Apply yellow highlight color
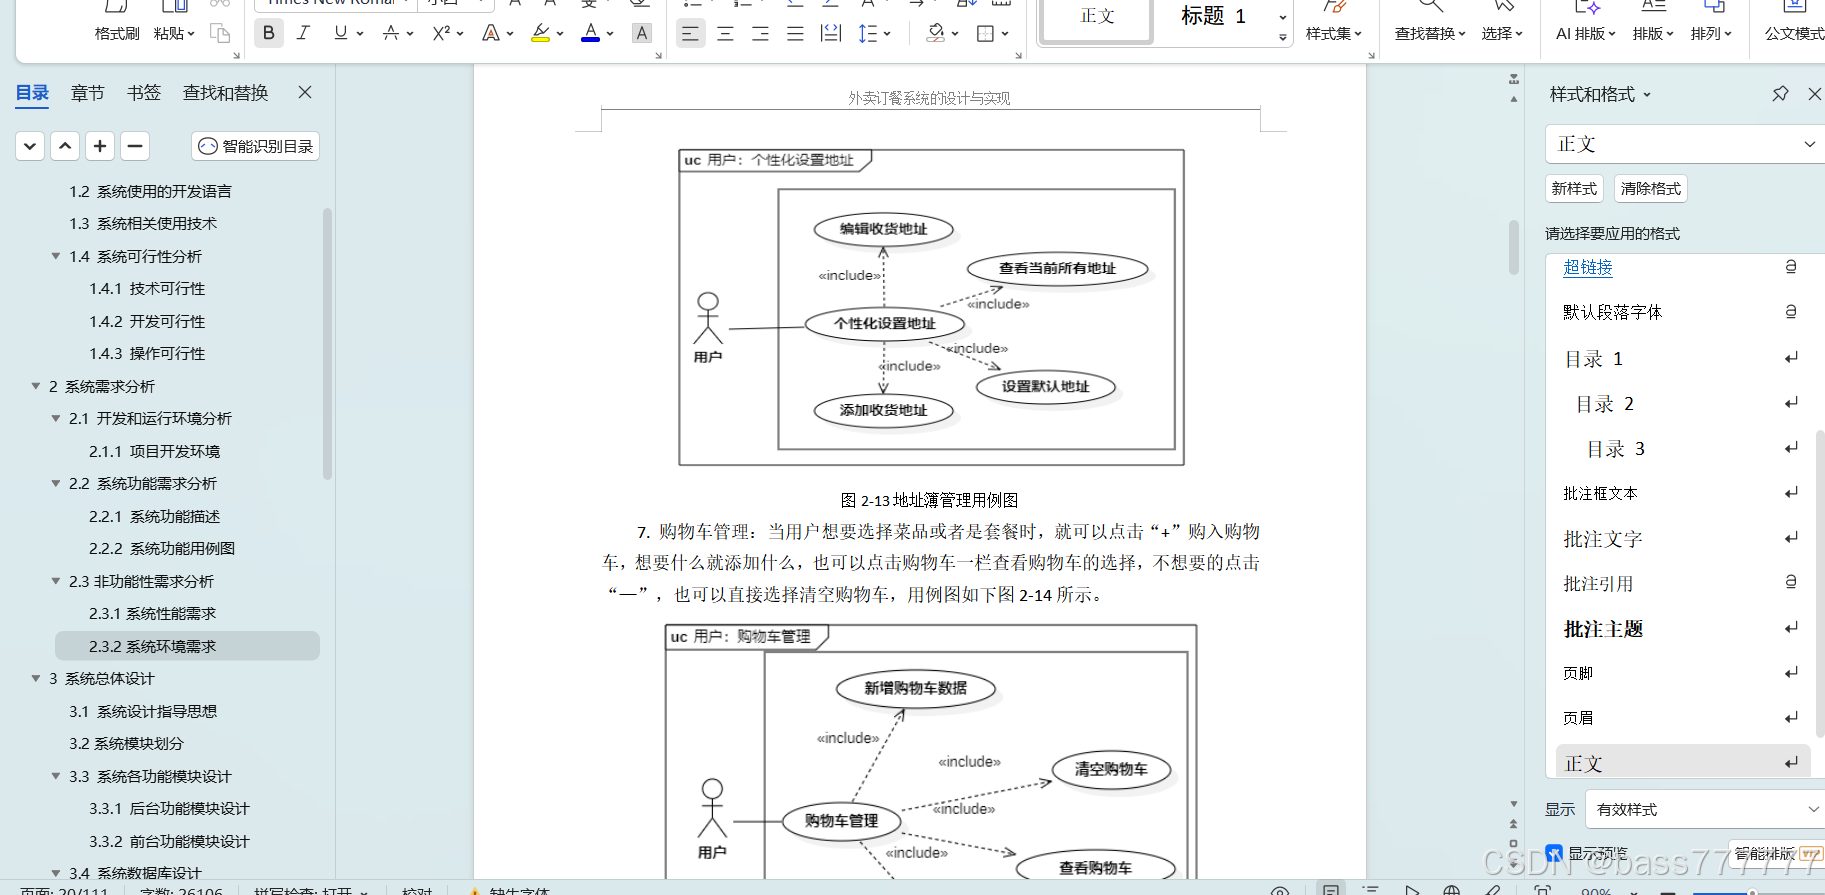The width and height of the screenshot is (1825, 895). (540, 33)
